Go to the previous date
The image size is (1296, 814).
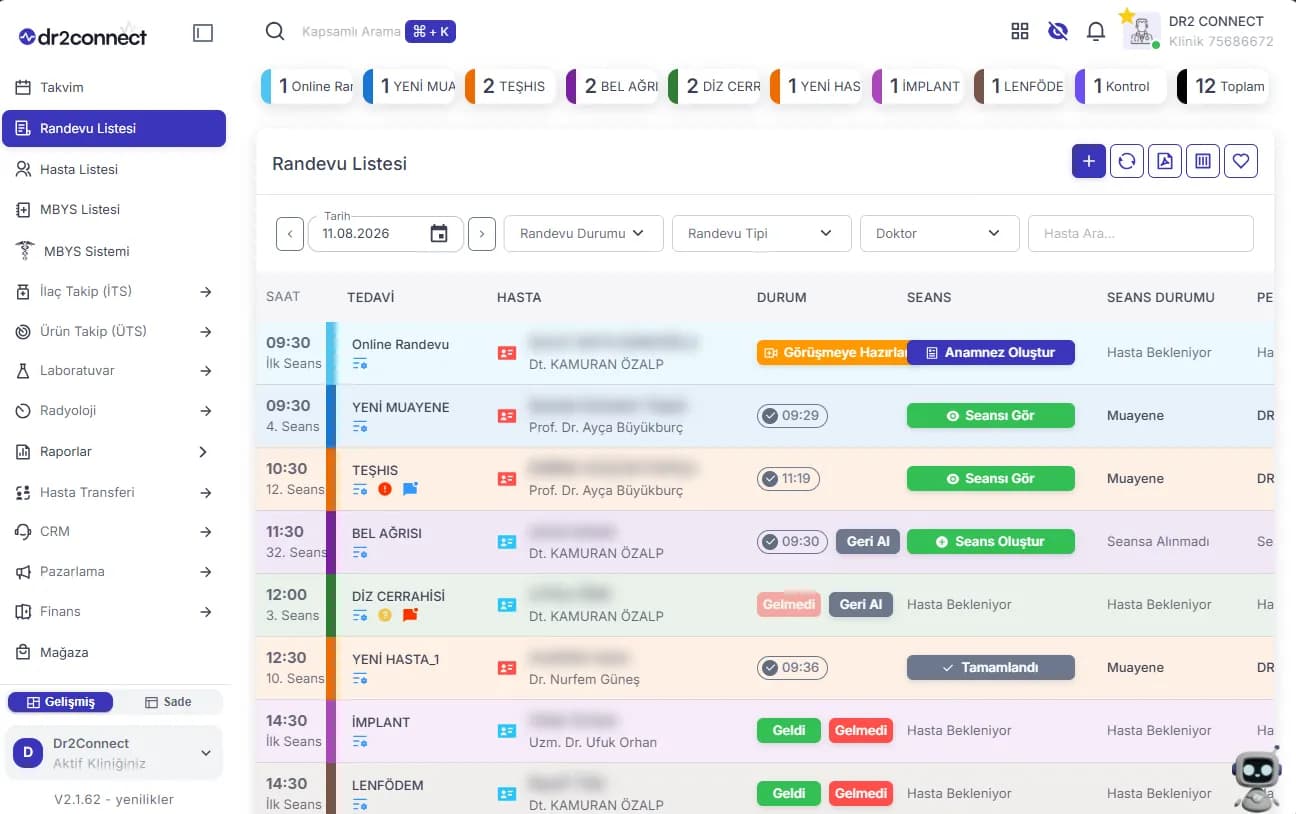point(290,234)
